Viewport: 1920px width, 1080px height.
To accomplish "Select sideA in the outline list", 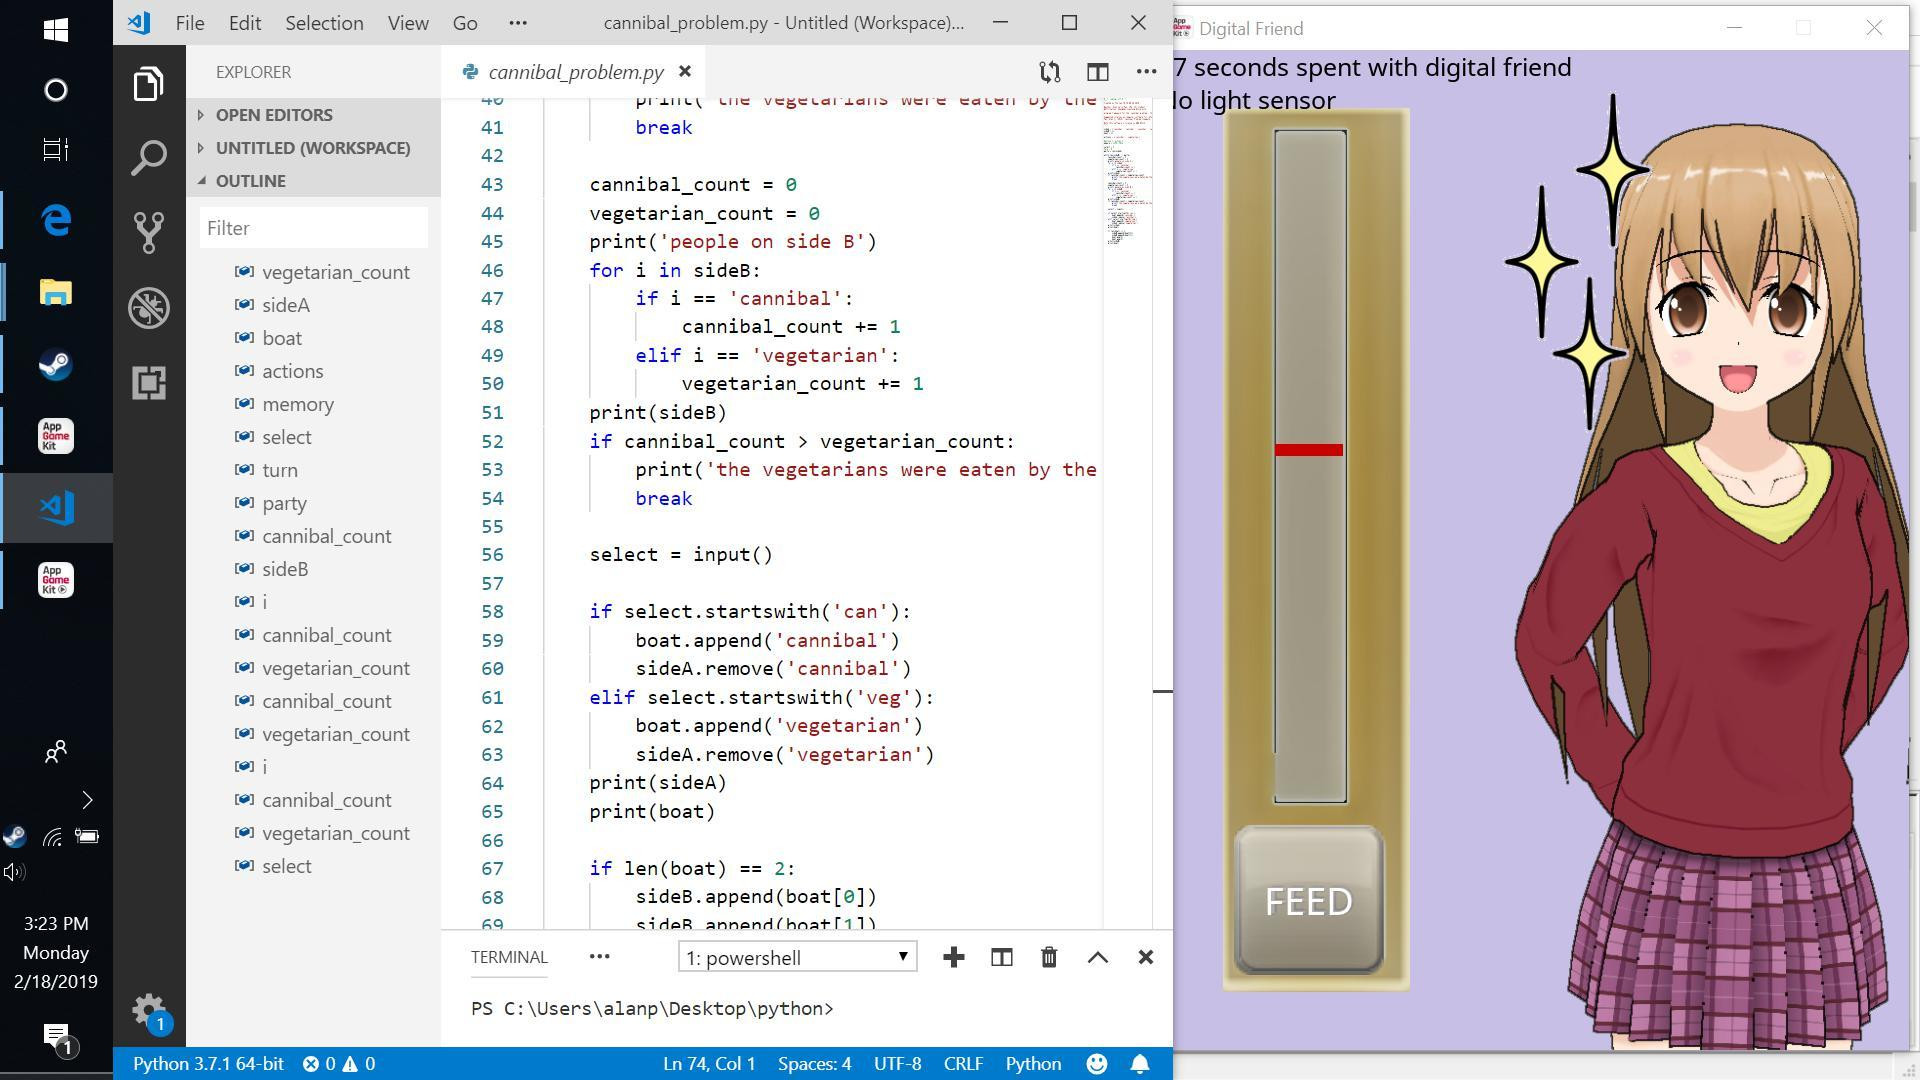I will (285, 305).
